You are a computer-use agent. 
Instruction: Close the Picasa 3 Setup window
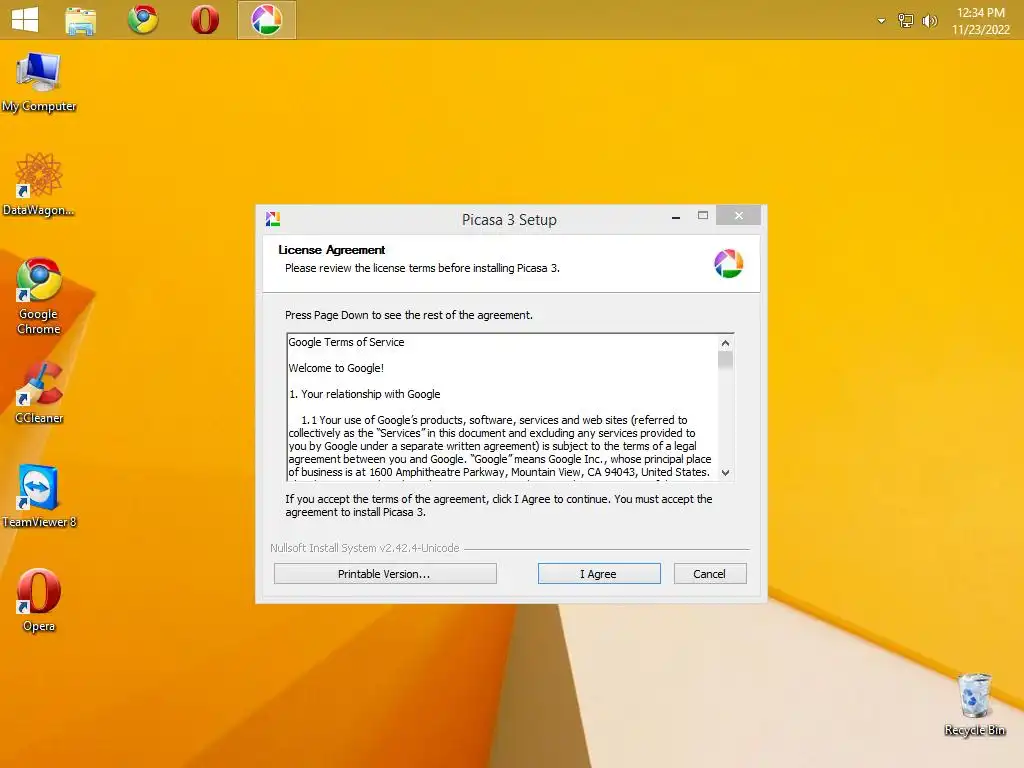point(738,216)
